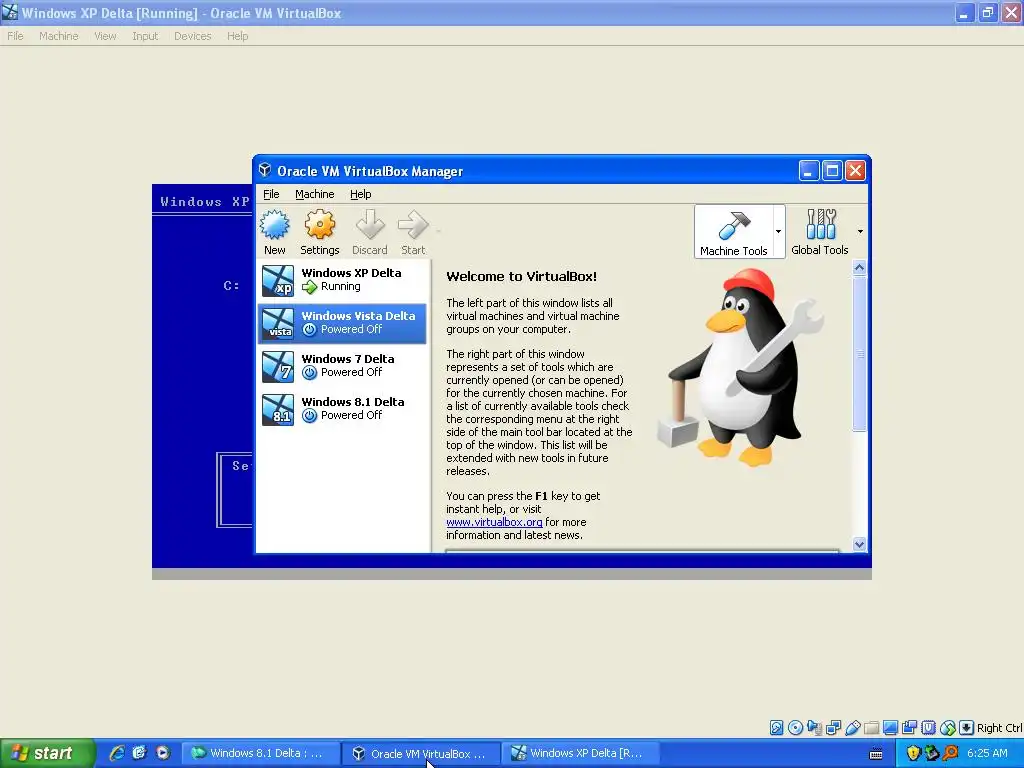Click the display status bar icon
1024x768 pixels.
click(x=890, y=728)
